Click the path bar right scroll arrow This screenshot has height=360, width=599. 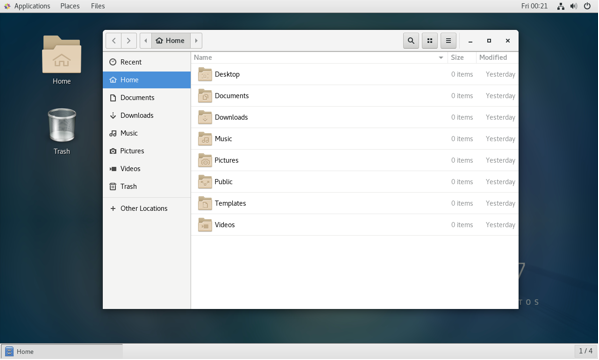coord(196,41)
